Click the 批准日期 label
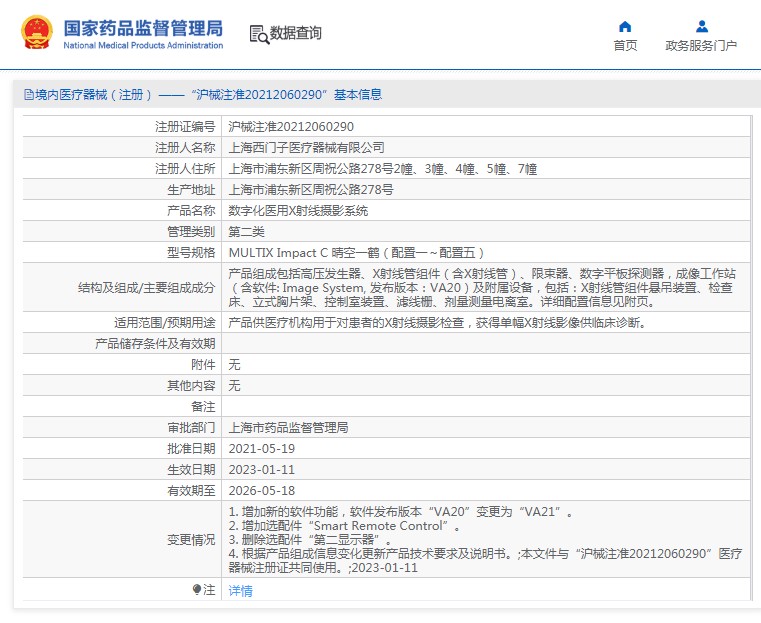Image resolution: width=761 pixels, height=623 pixels. coord(191,448)
